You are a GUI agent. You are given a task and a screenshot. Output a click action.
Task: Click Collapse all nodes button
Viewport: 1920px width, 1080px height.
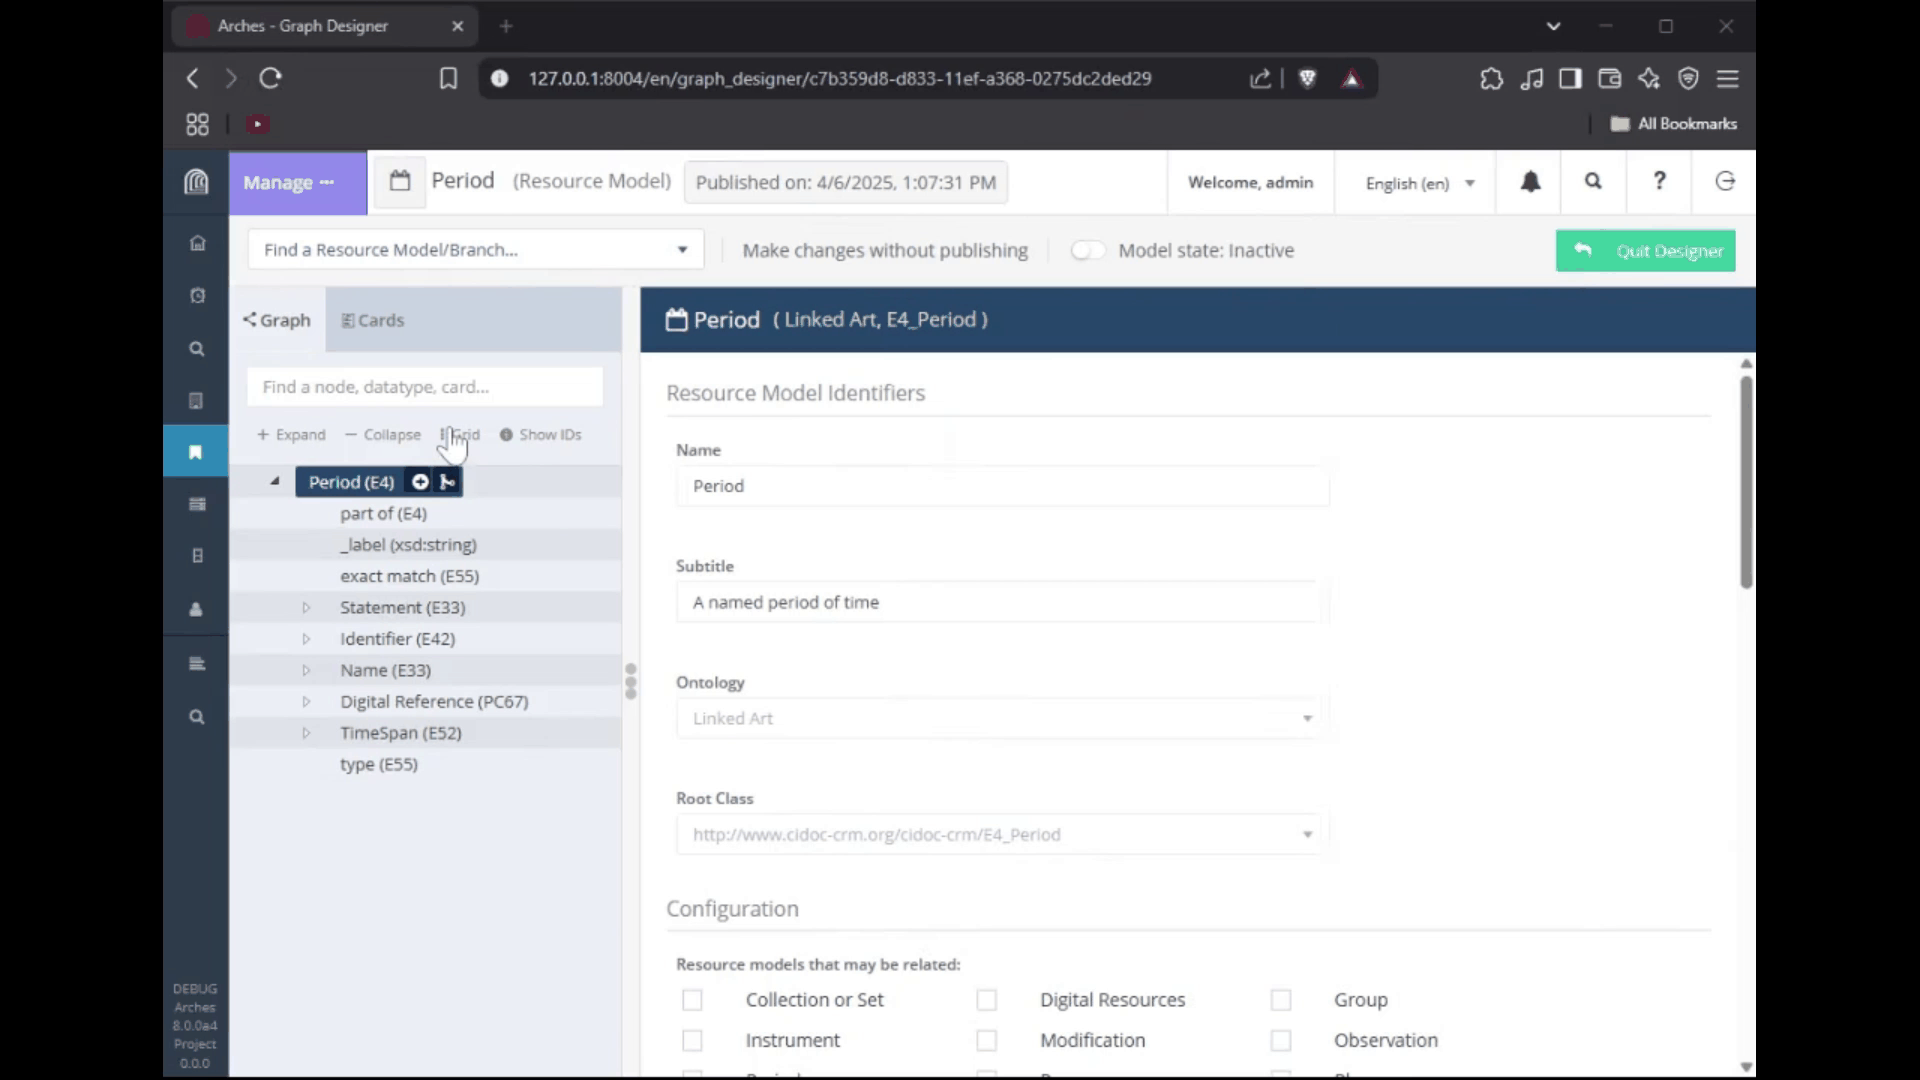[x=383, y=435]
